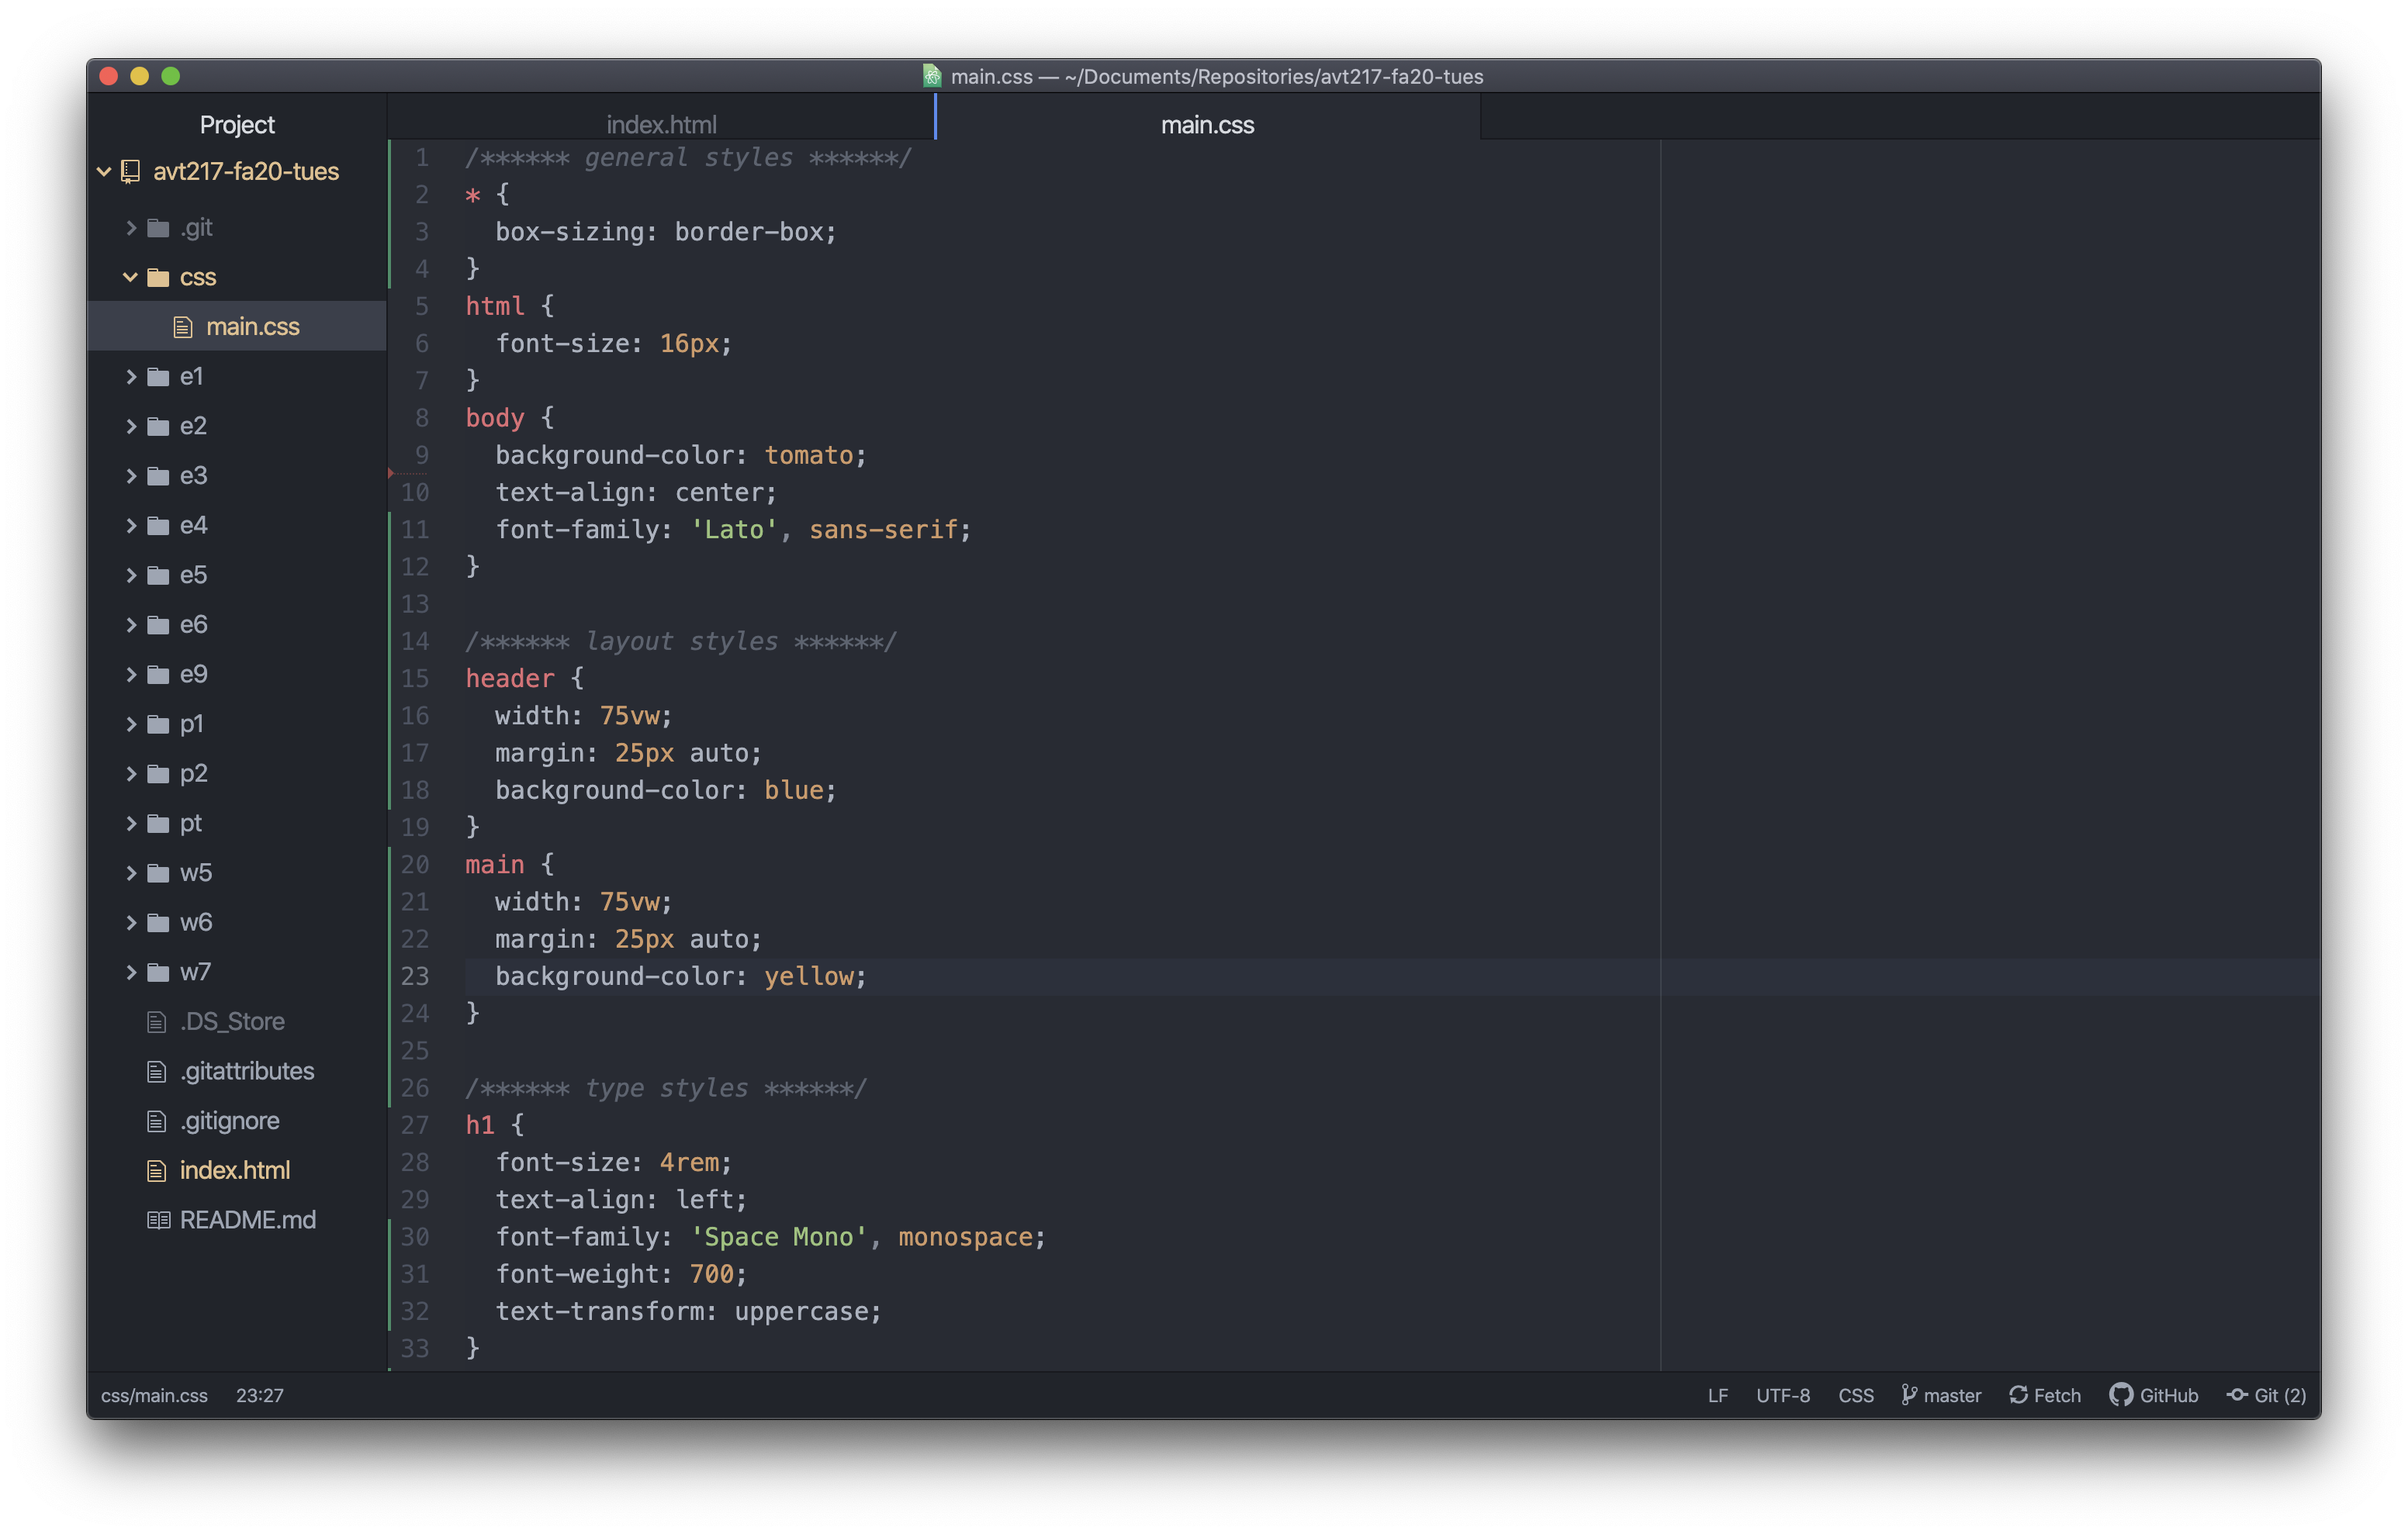The width and height of the screenshot is (2408, 1534).
Task: Expand the e2 folder chevron
Action: [x=131, y=426]
